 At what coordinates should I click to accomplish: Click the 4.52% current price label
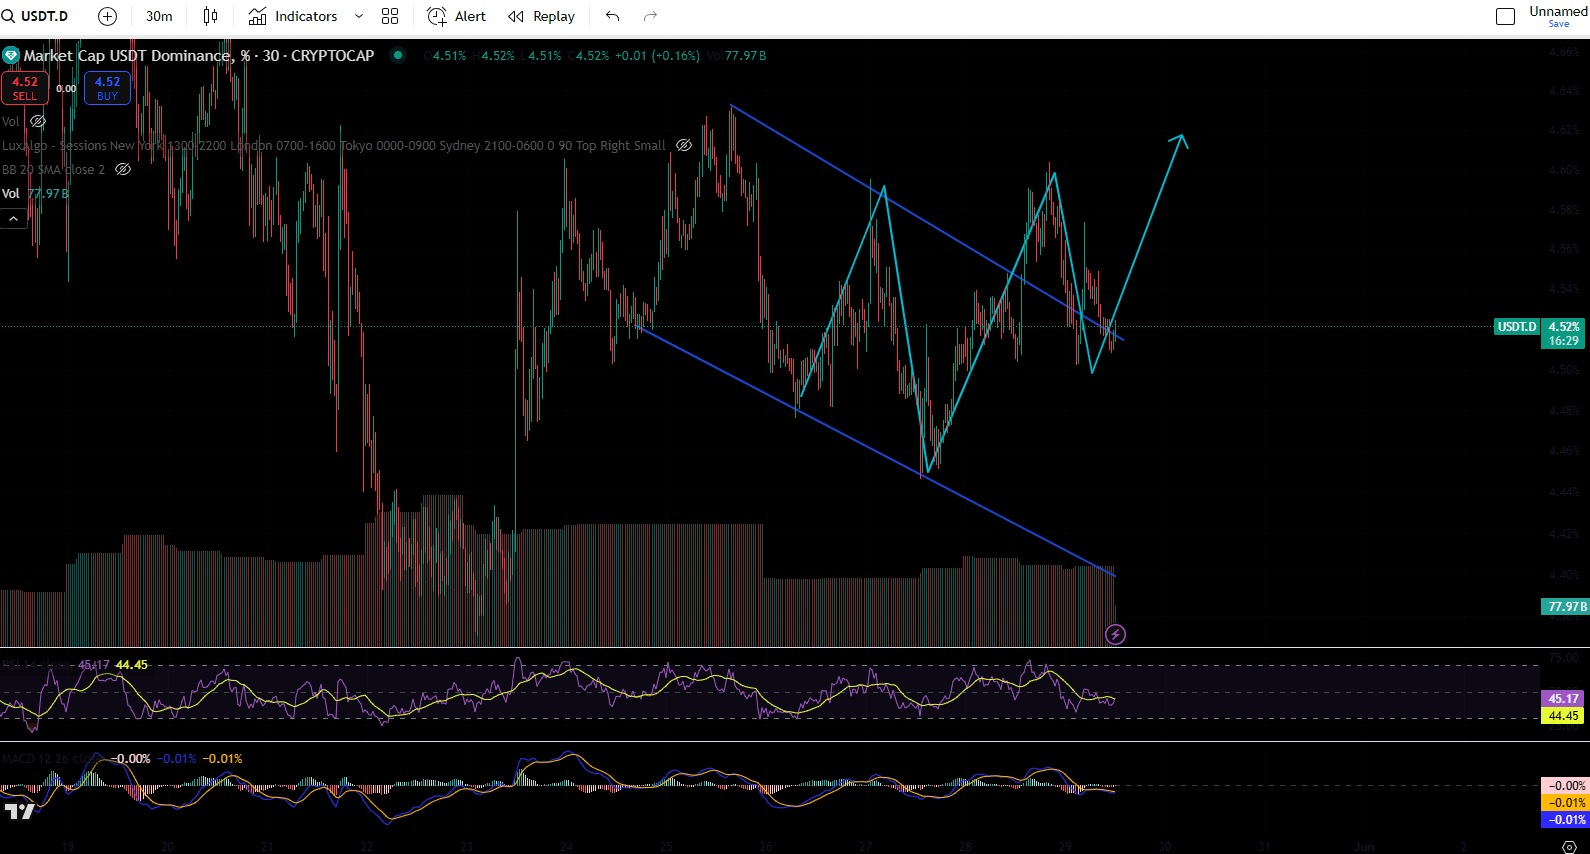click(x=1564, y=327)
